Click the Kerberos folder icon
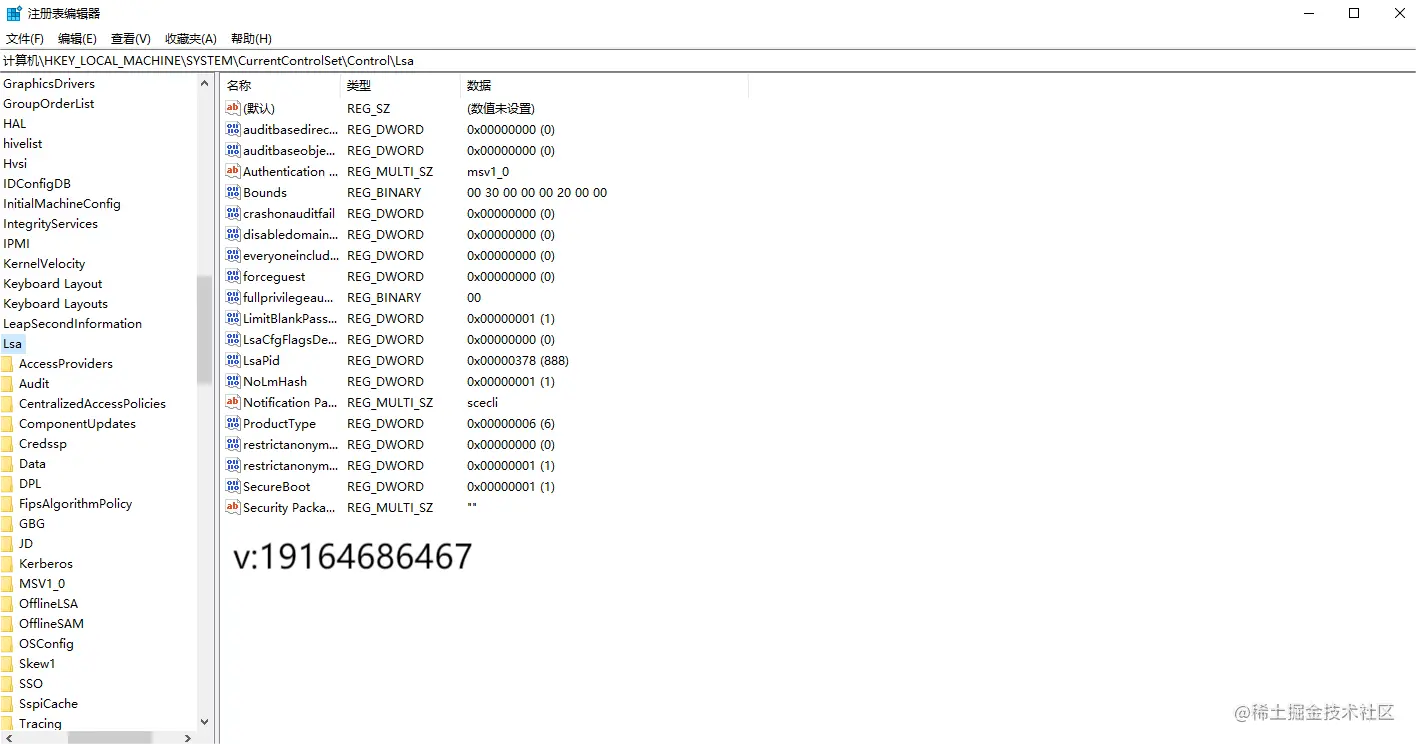The height and width of the screenshot is (744, 1416). [7, 564]
